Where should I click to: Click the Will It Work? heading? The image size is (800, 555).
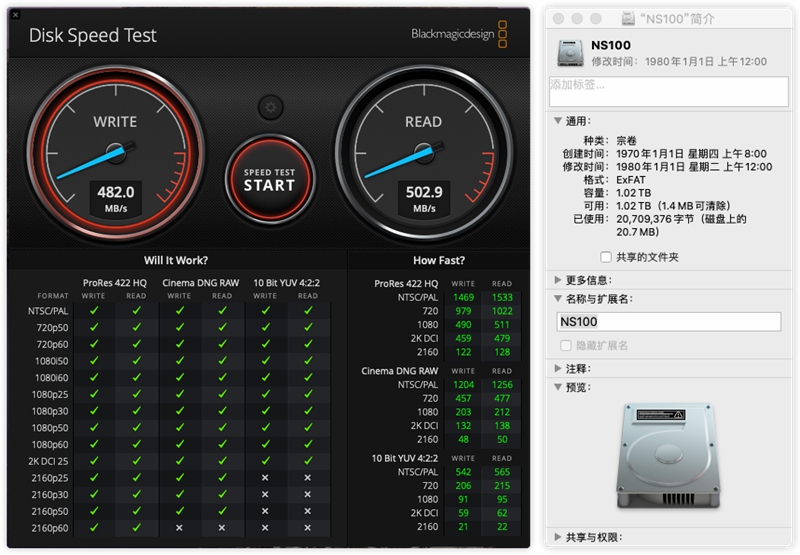coord(176,260)
